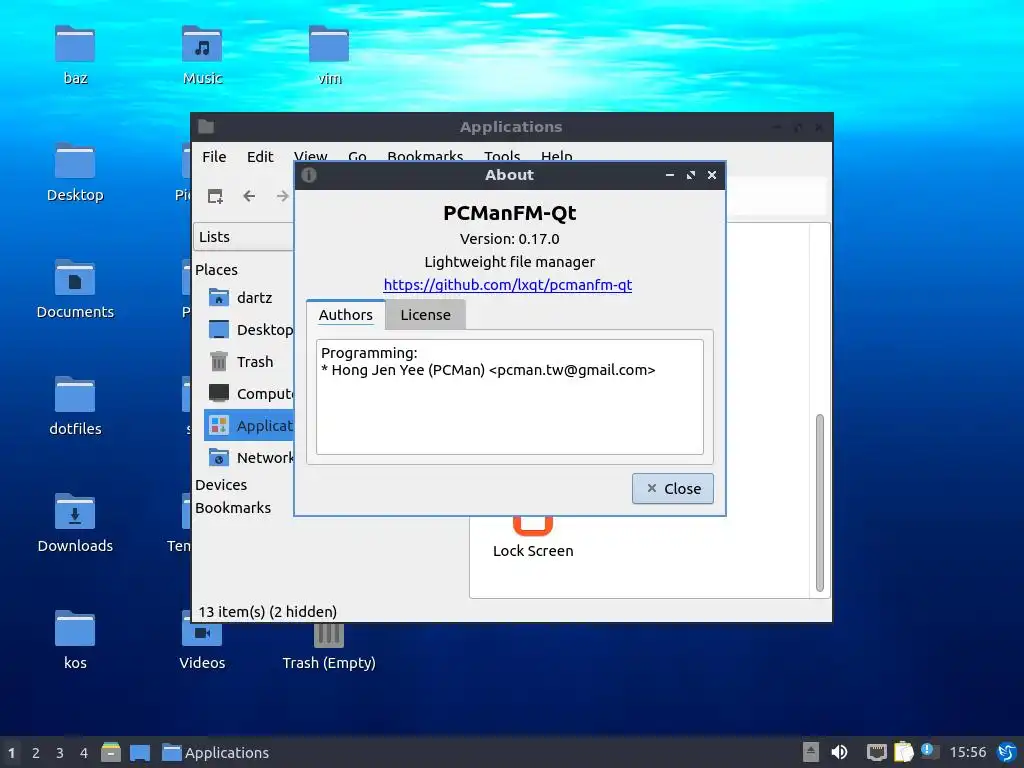
Task: Click the file manager quick launch icon
Action: coord(111,752)
